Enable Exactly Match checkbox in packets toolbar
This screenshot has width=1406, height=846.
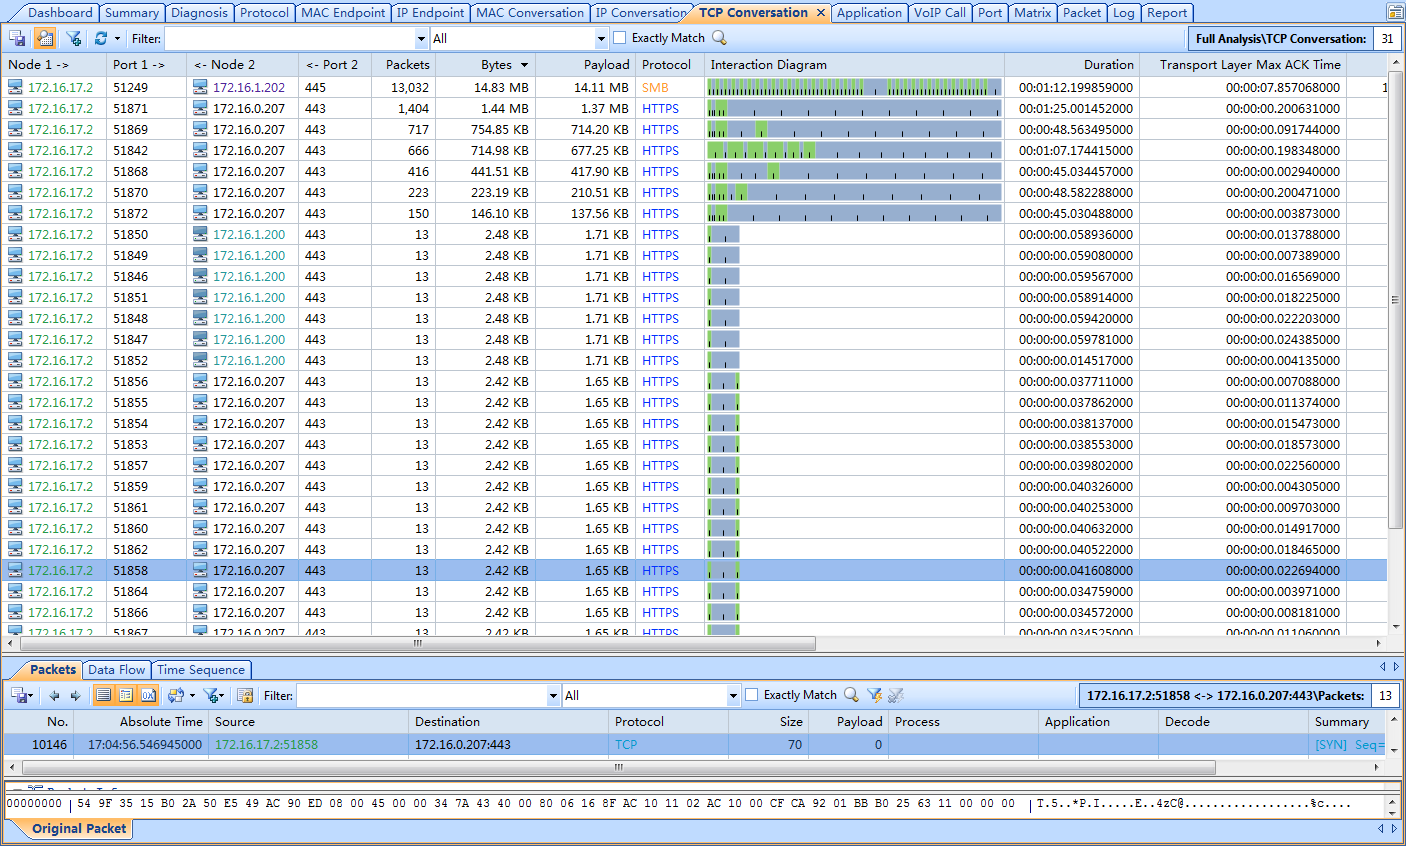pos(752,695)
